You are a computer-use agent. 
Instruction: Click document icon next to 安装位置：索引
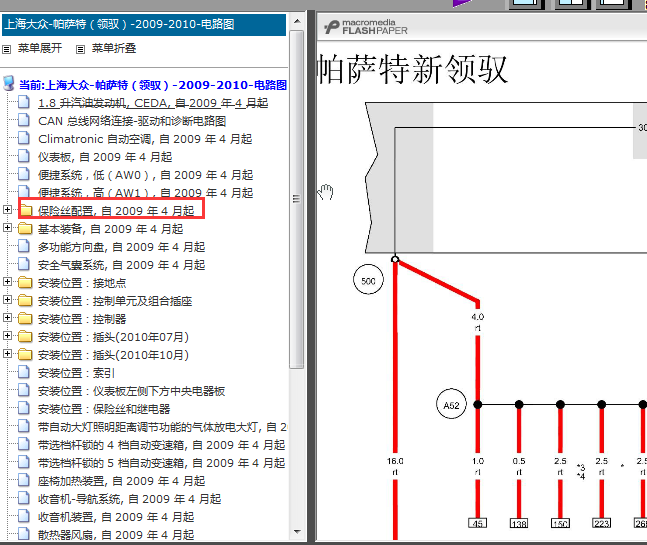[x=24, y=372]
